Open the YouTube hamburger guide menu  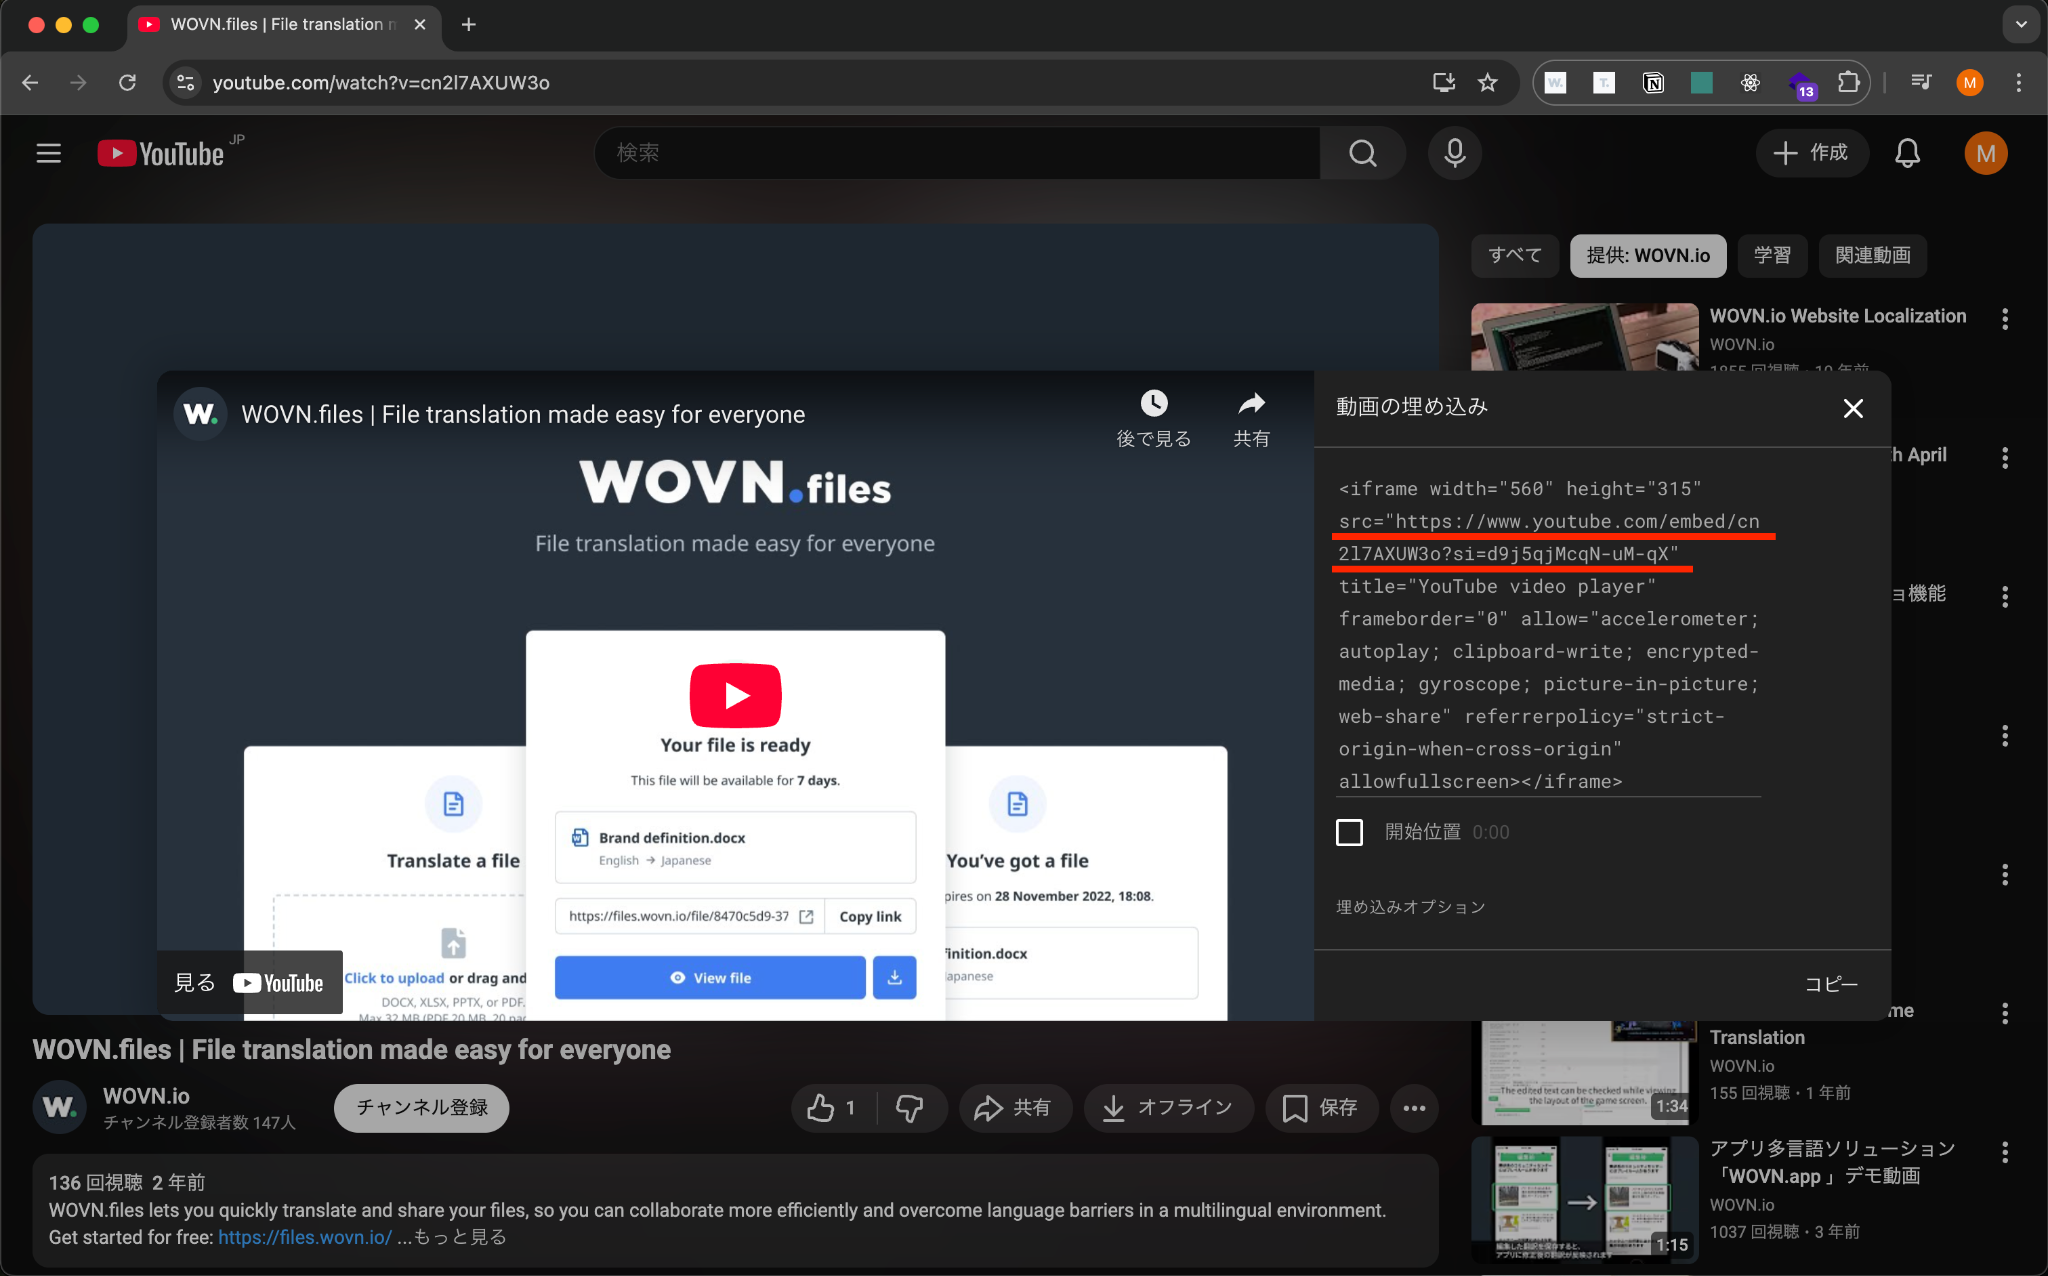point(49,153)
